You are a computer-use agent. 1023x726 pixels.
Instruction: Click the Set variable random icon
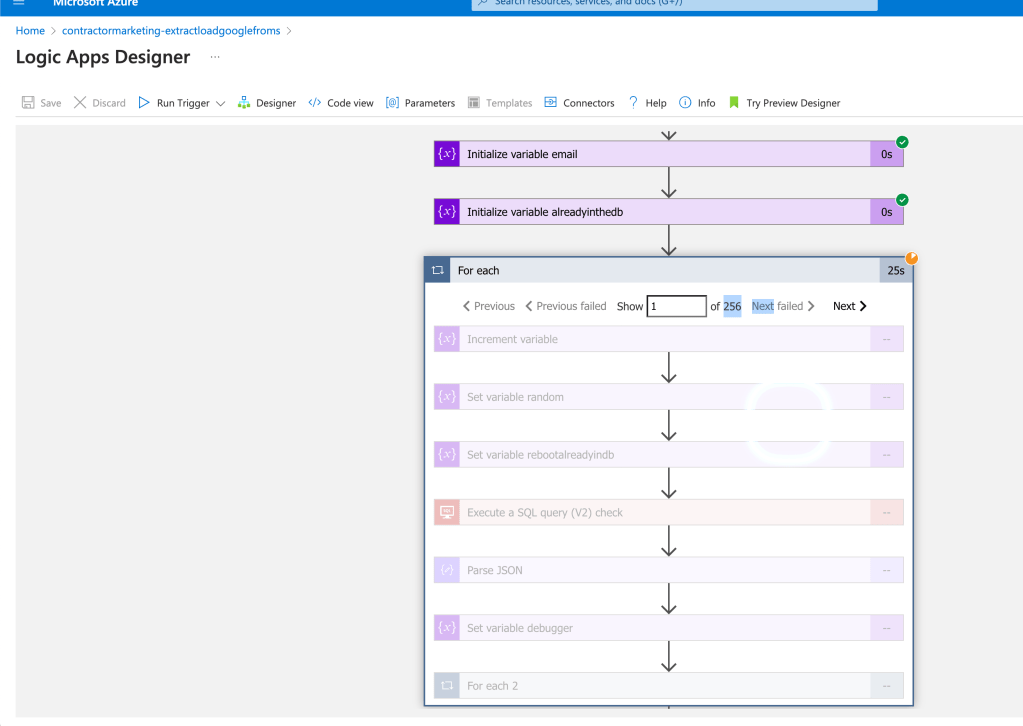point(447,397)
